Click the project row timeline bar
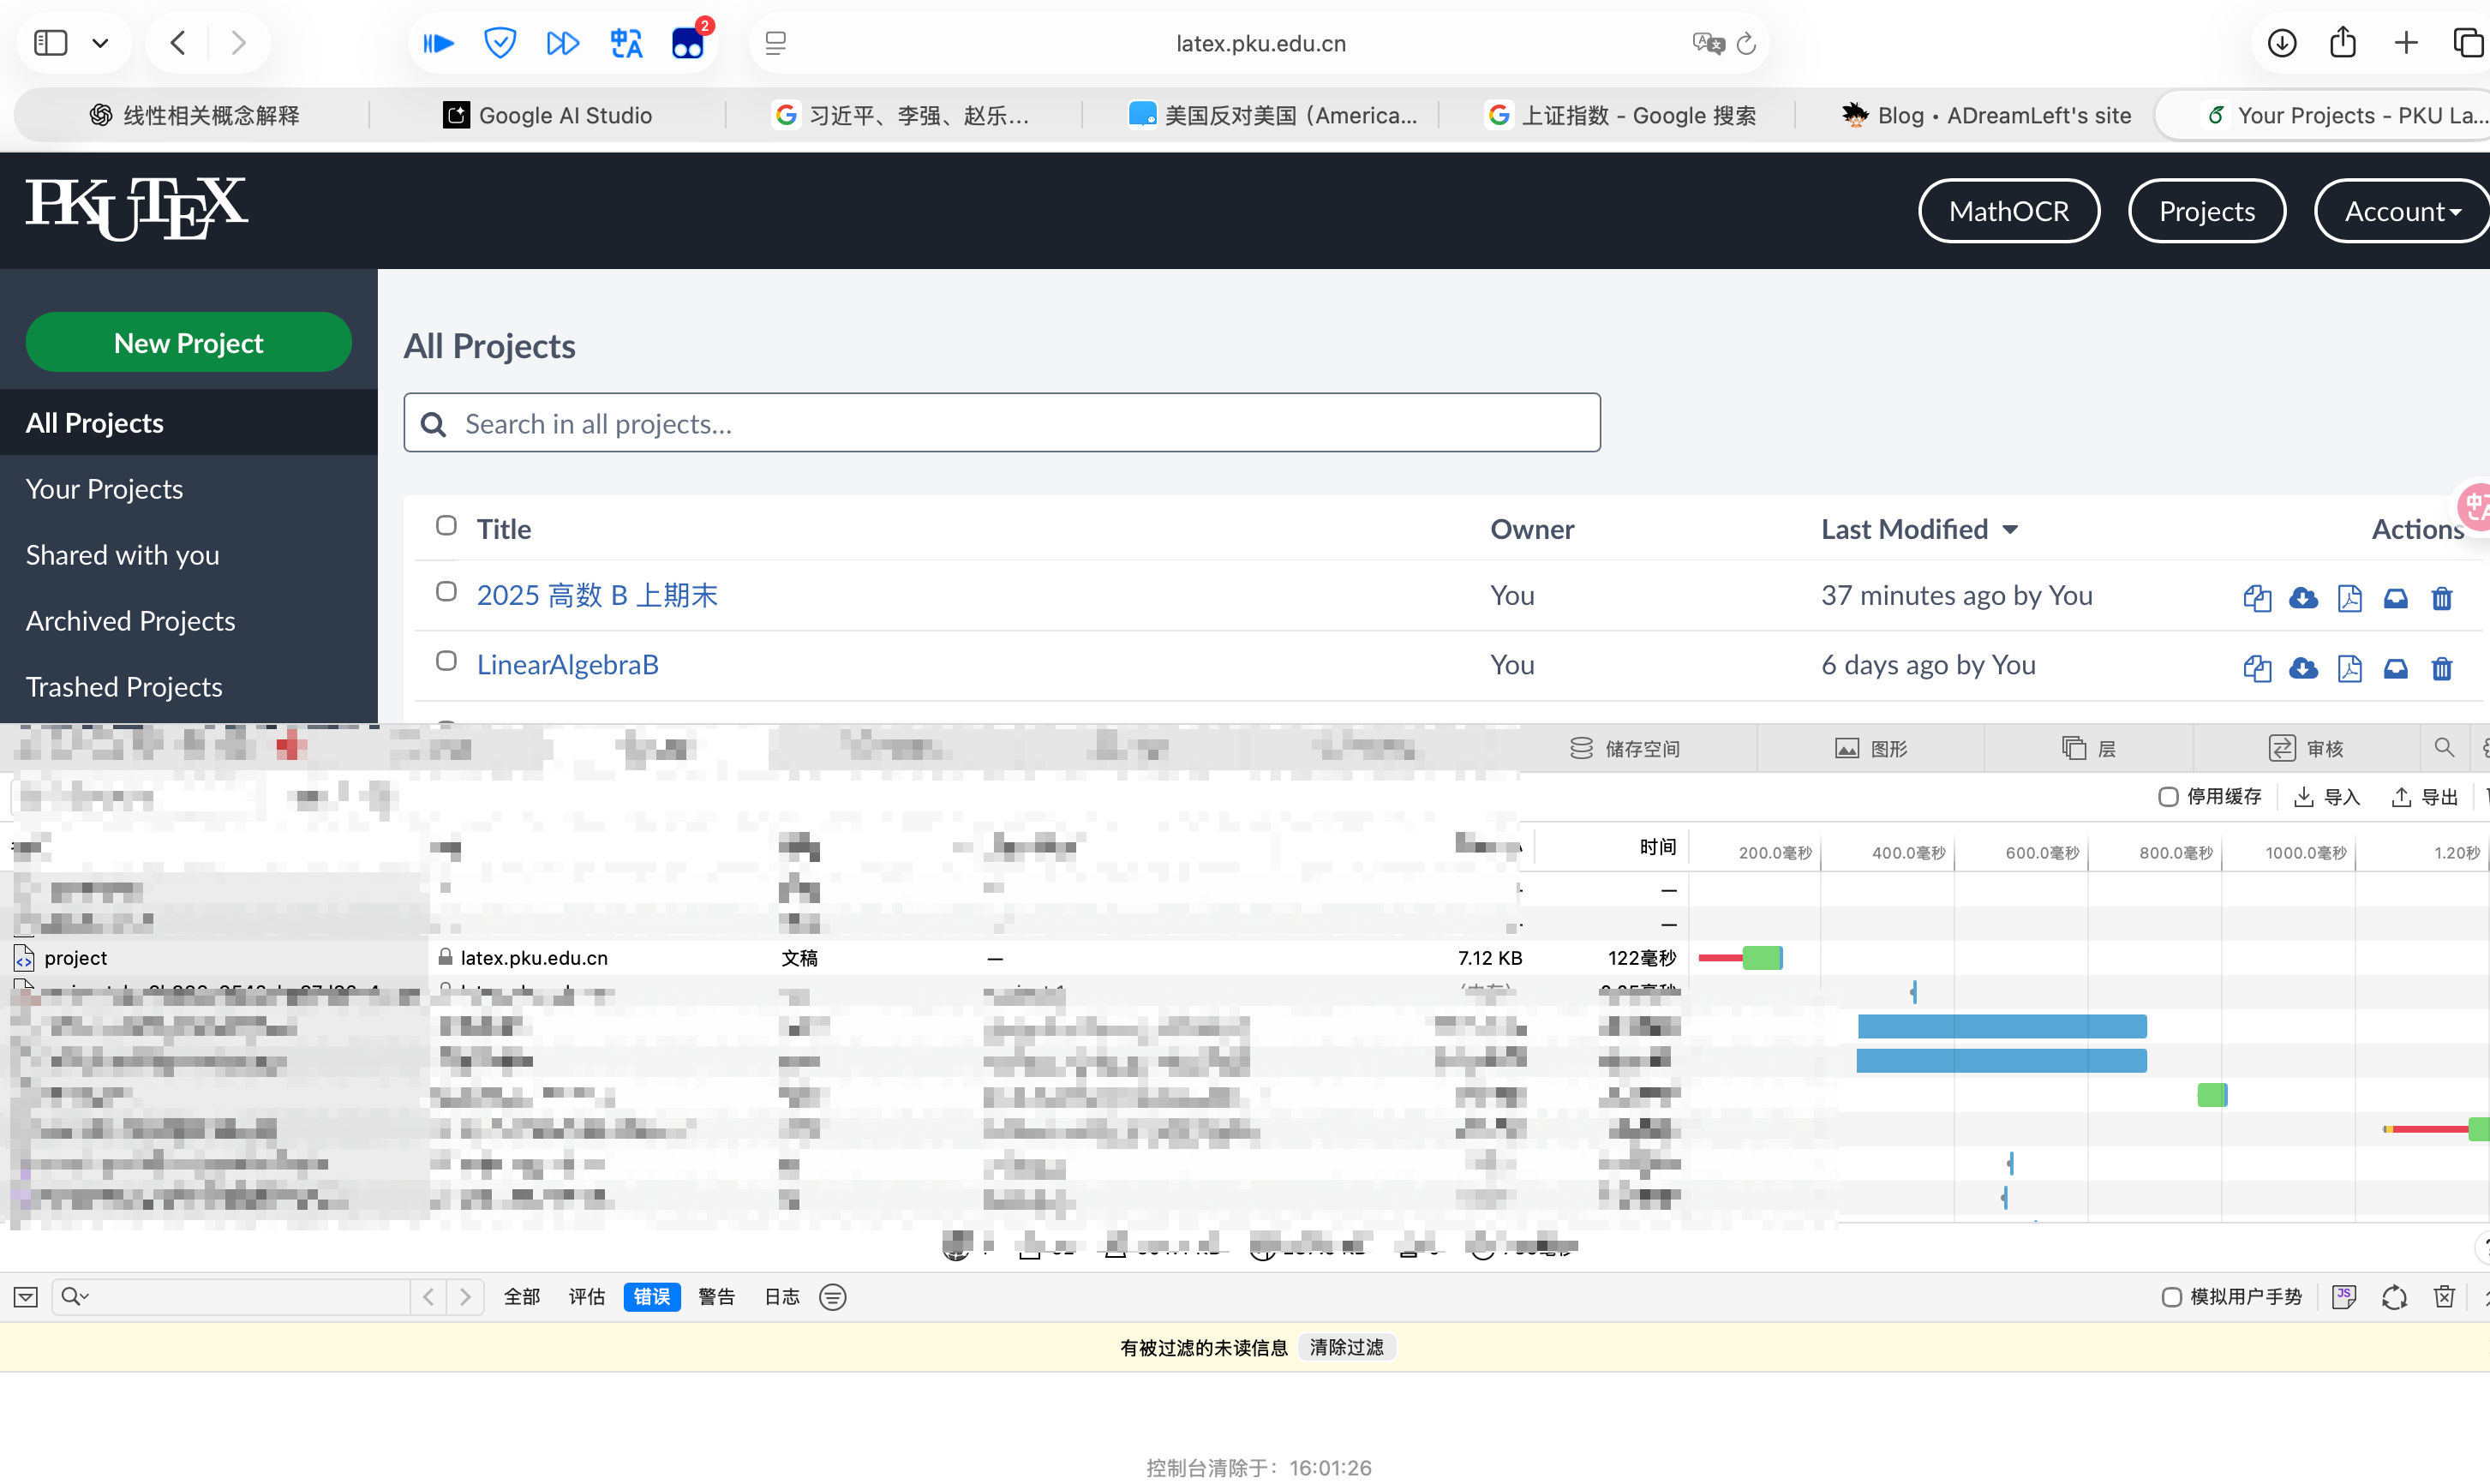 coord(1760,958)
